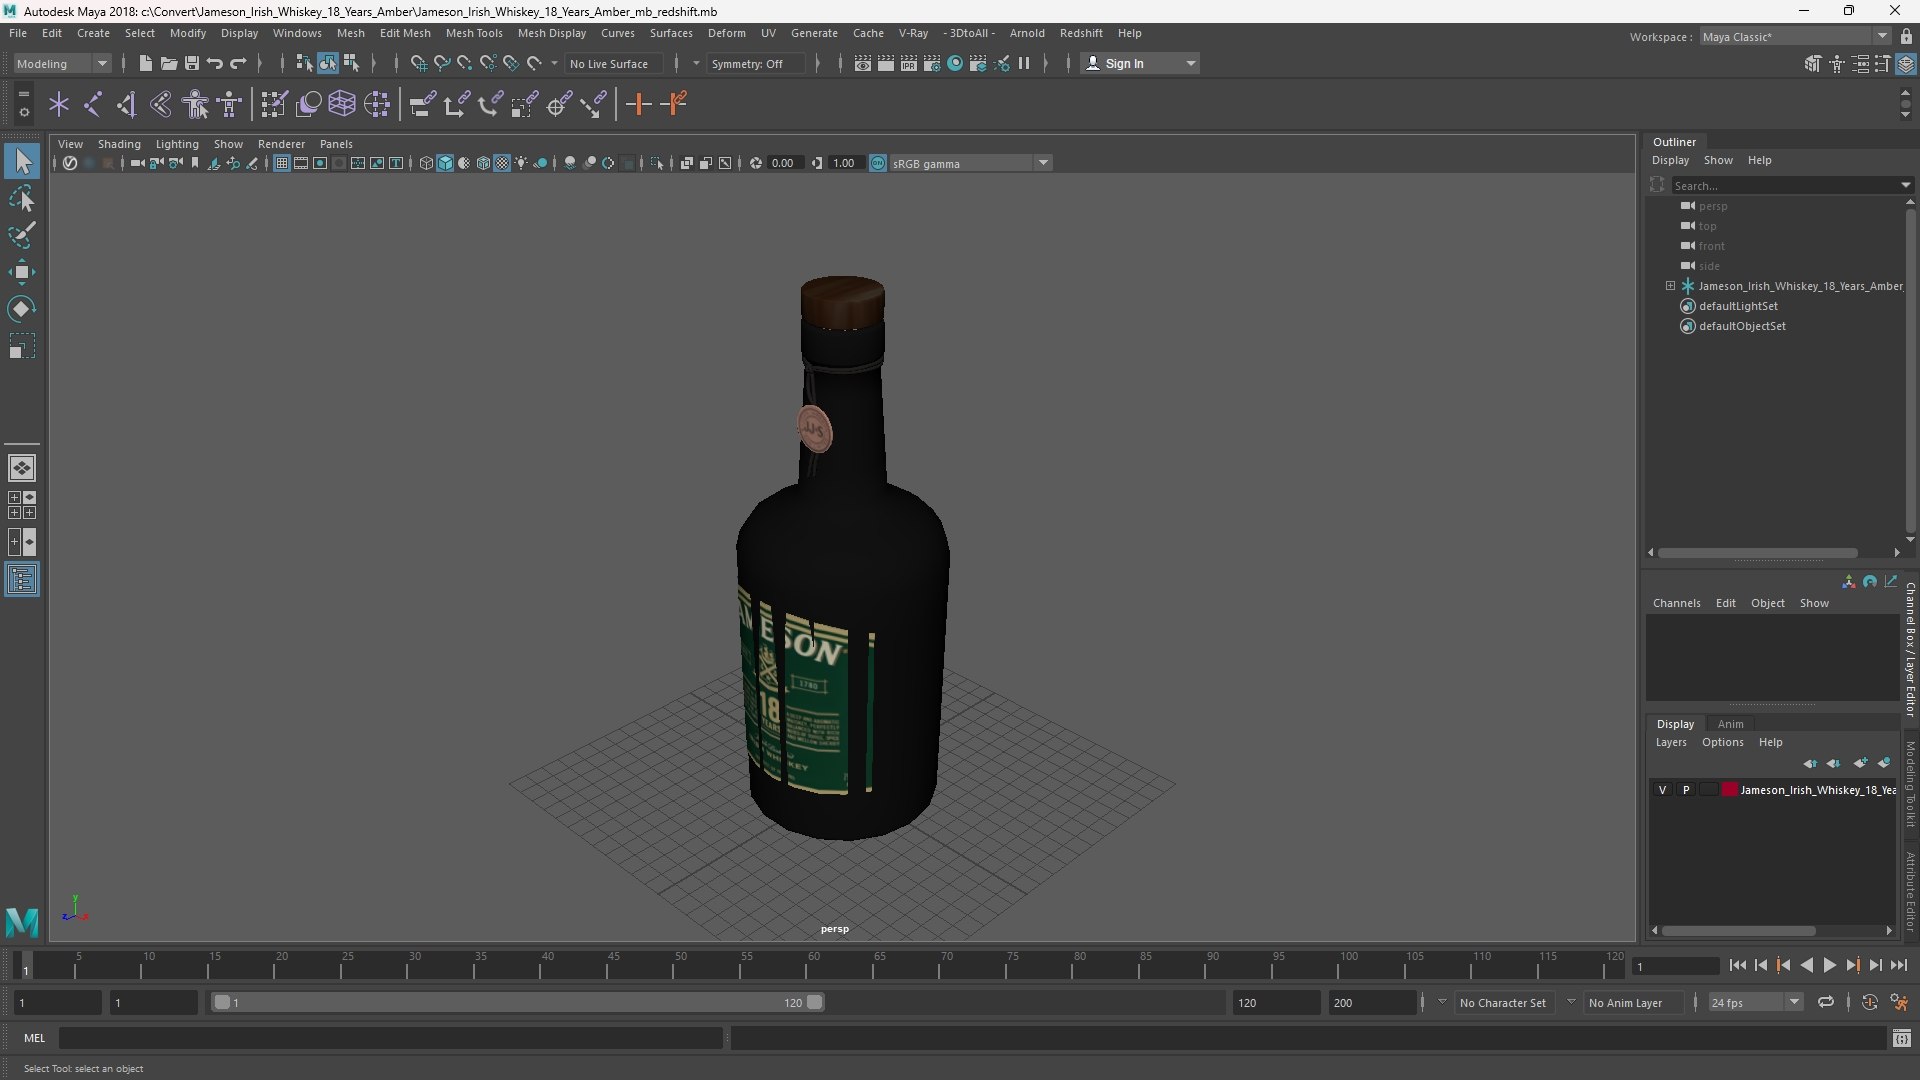The image size is (1920, 1080).
Task: Open the Sign In dropdown arrow
Action: point(1190,63)
